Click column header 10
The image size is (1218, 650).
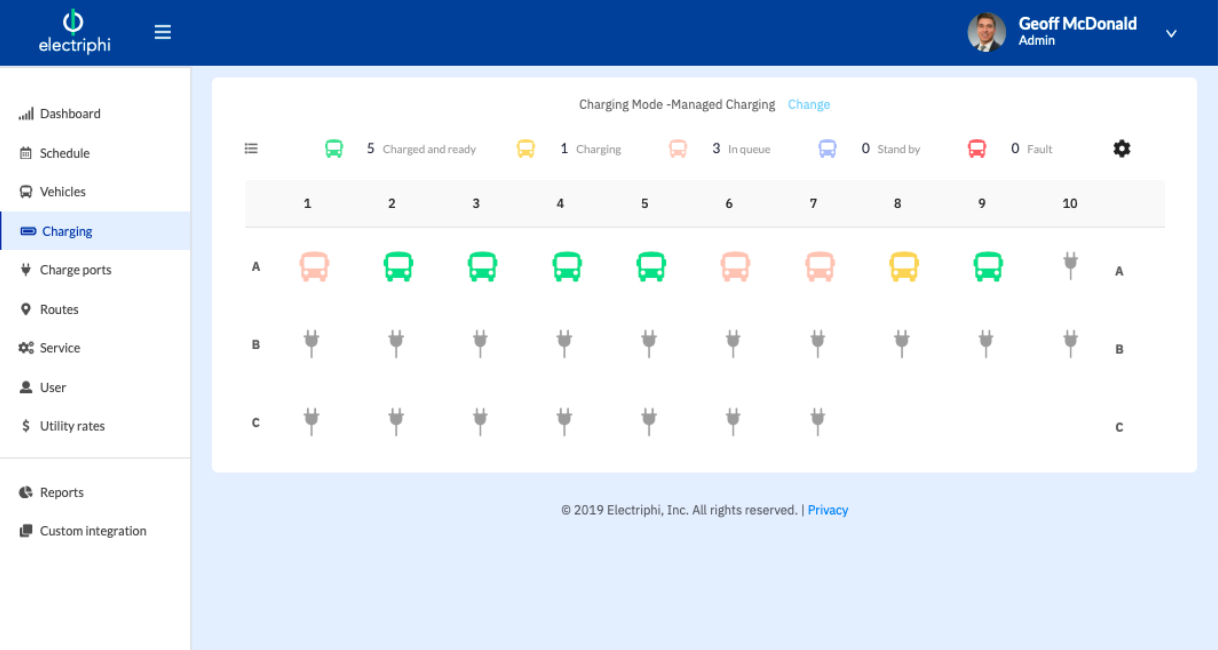pos(1070,203)
